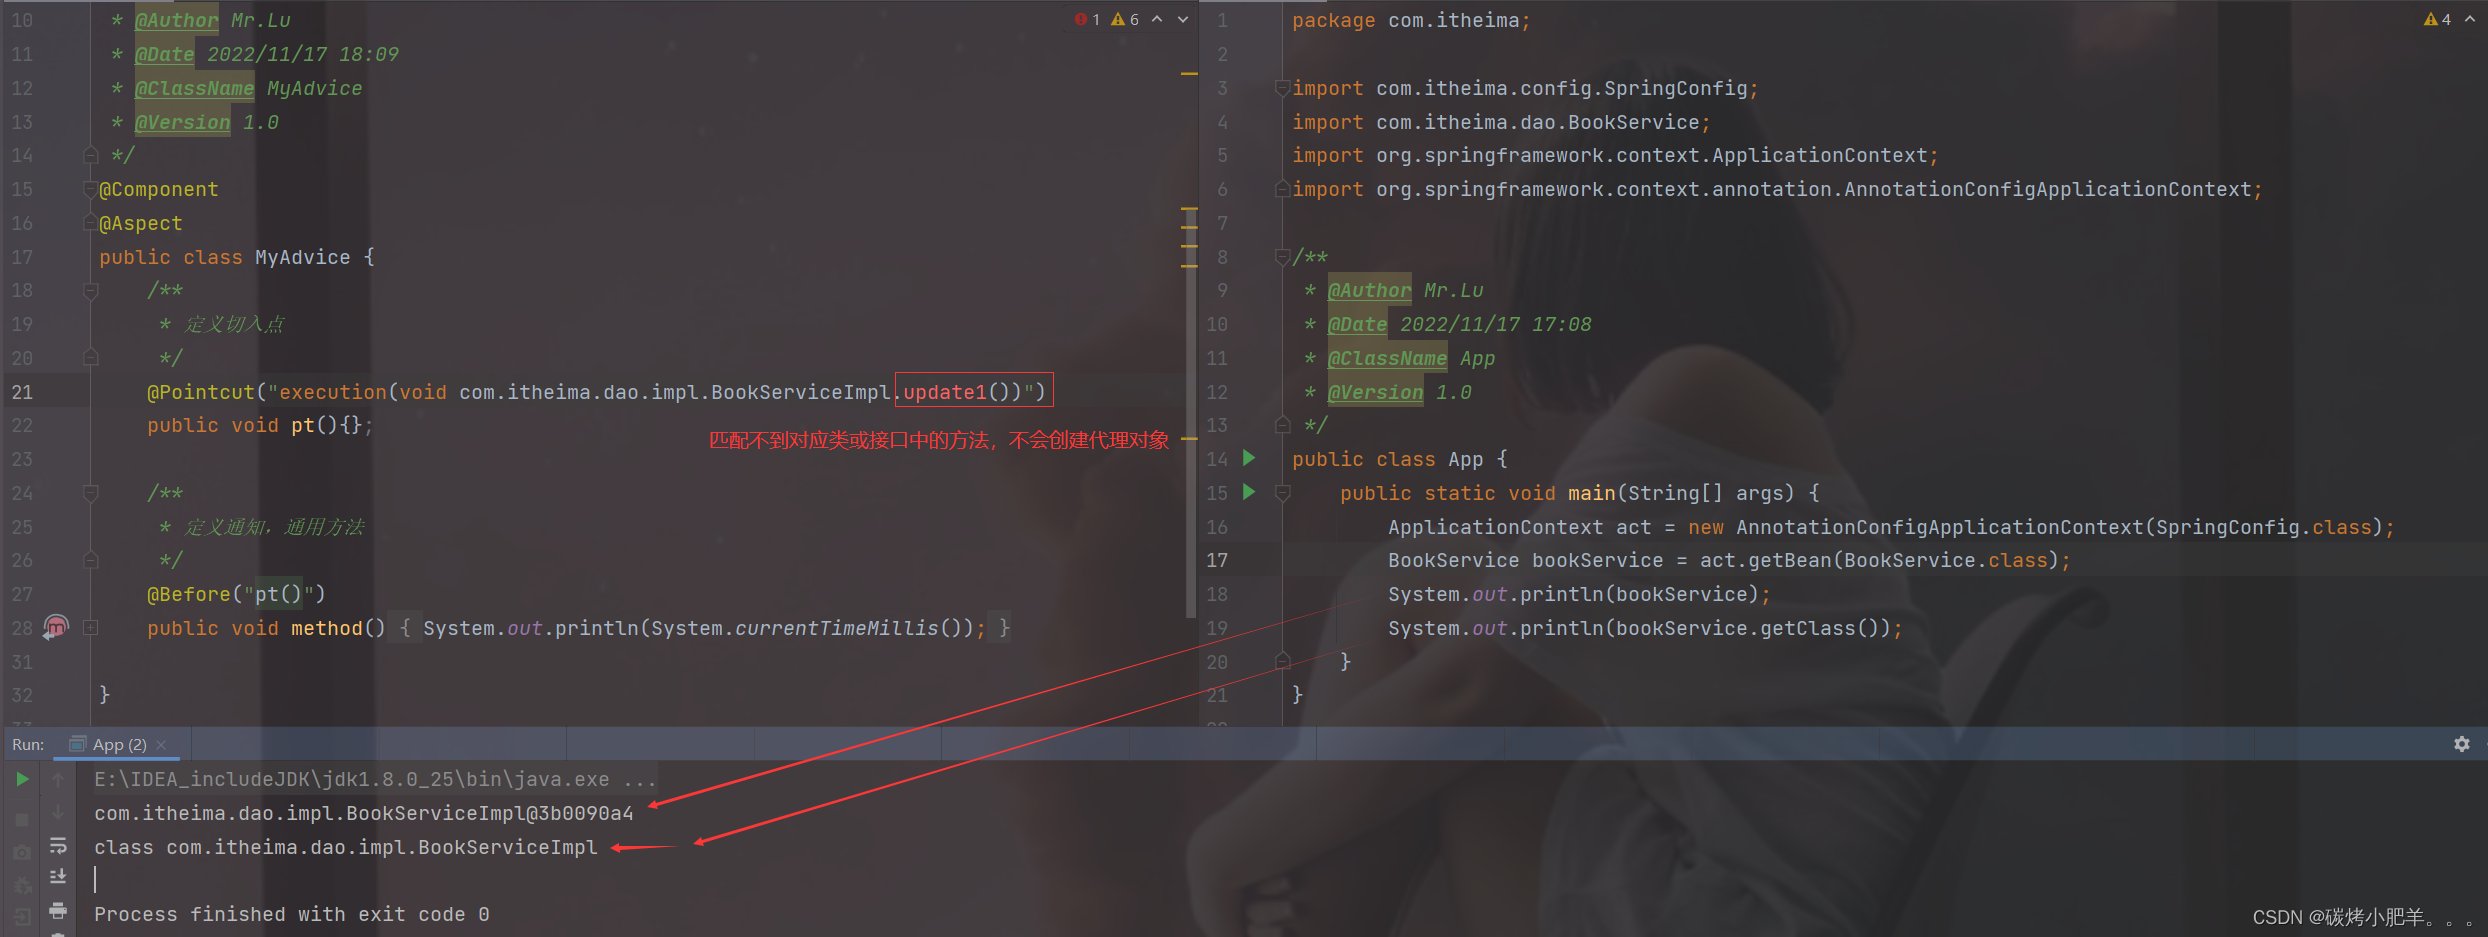2488x937 pixels.
Task: Collapse the @Aspect fold marker on line 16
Action: tap(91, 223)
